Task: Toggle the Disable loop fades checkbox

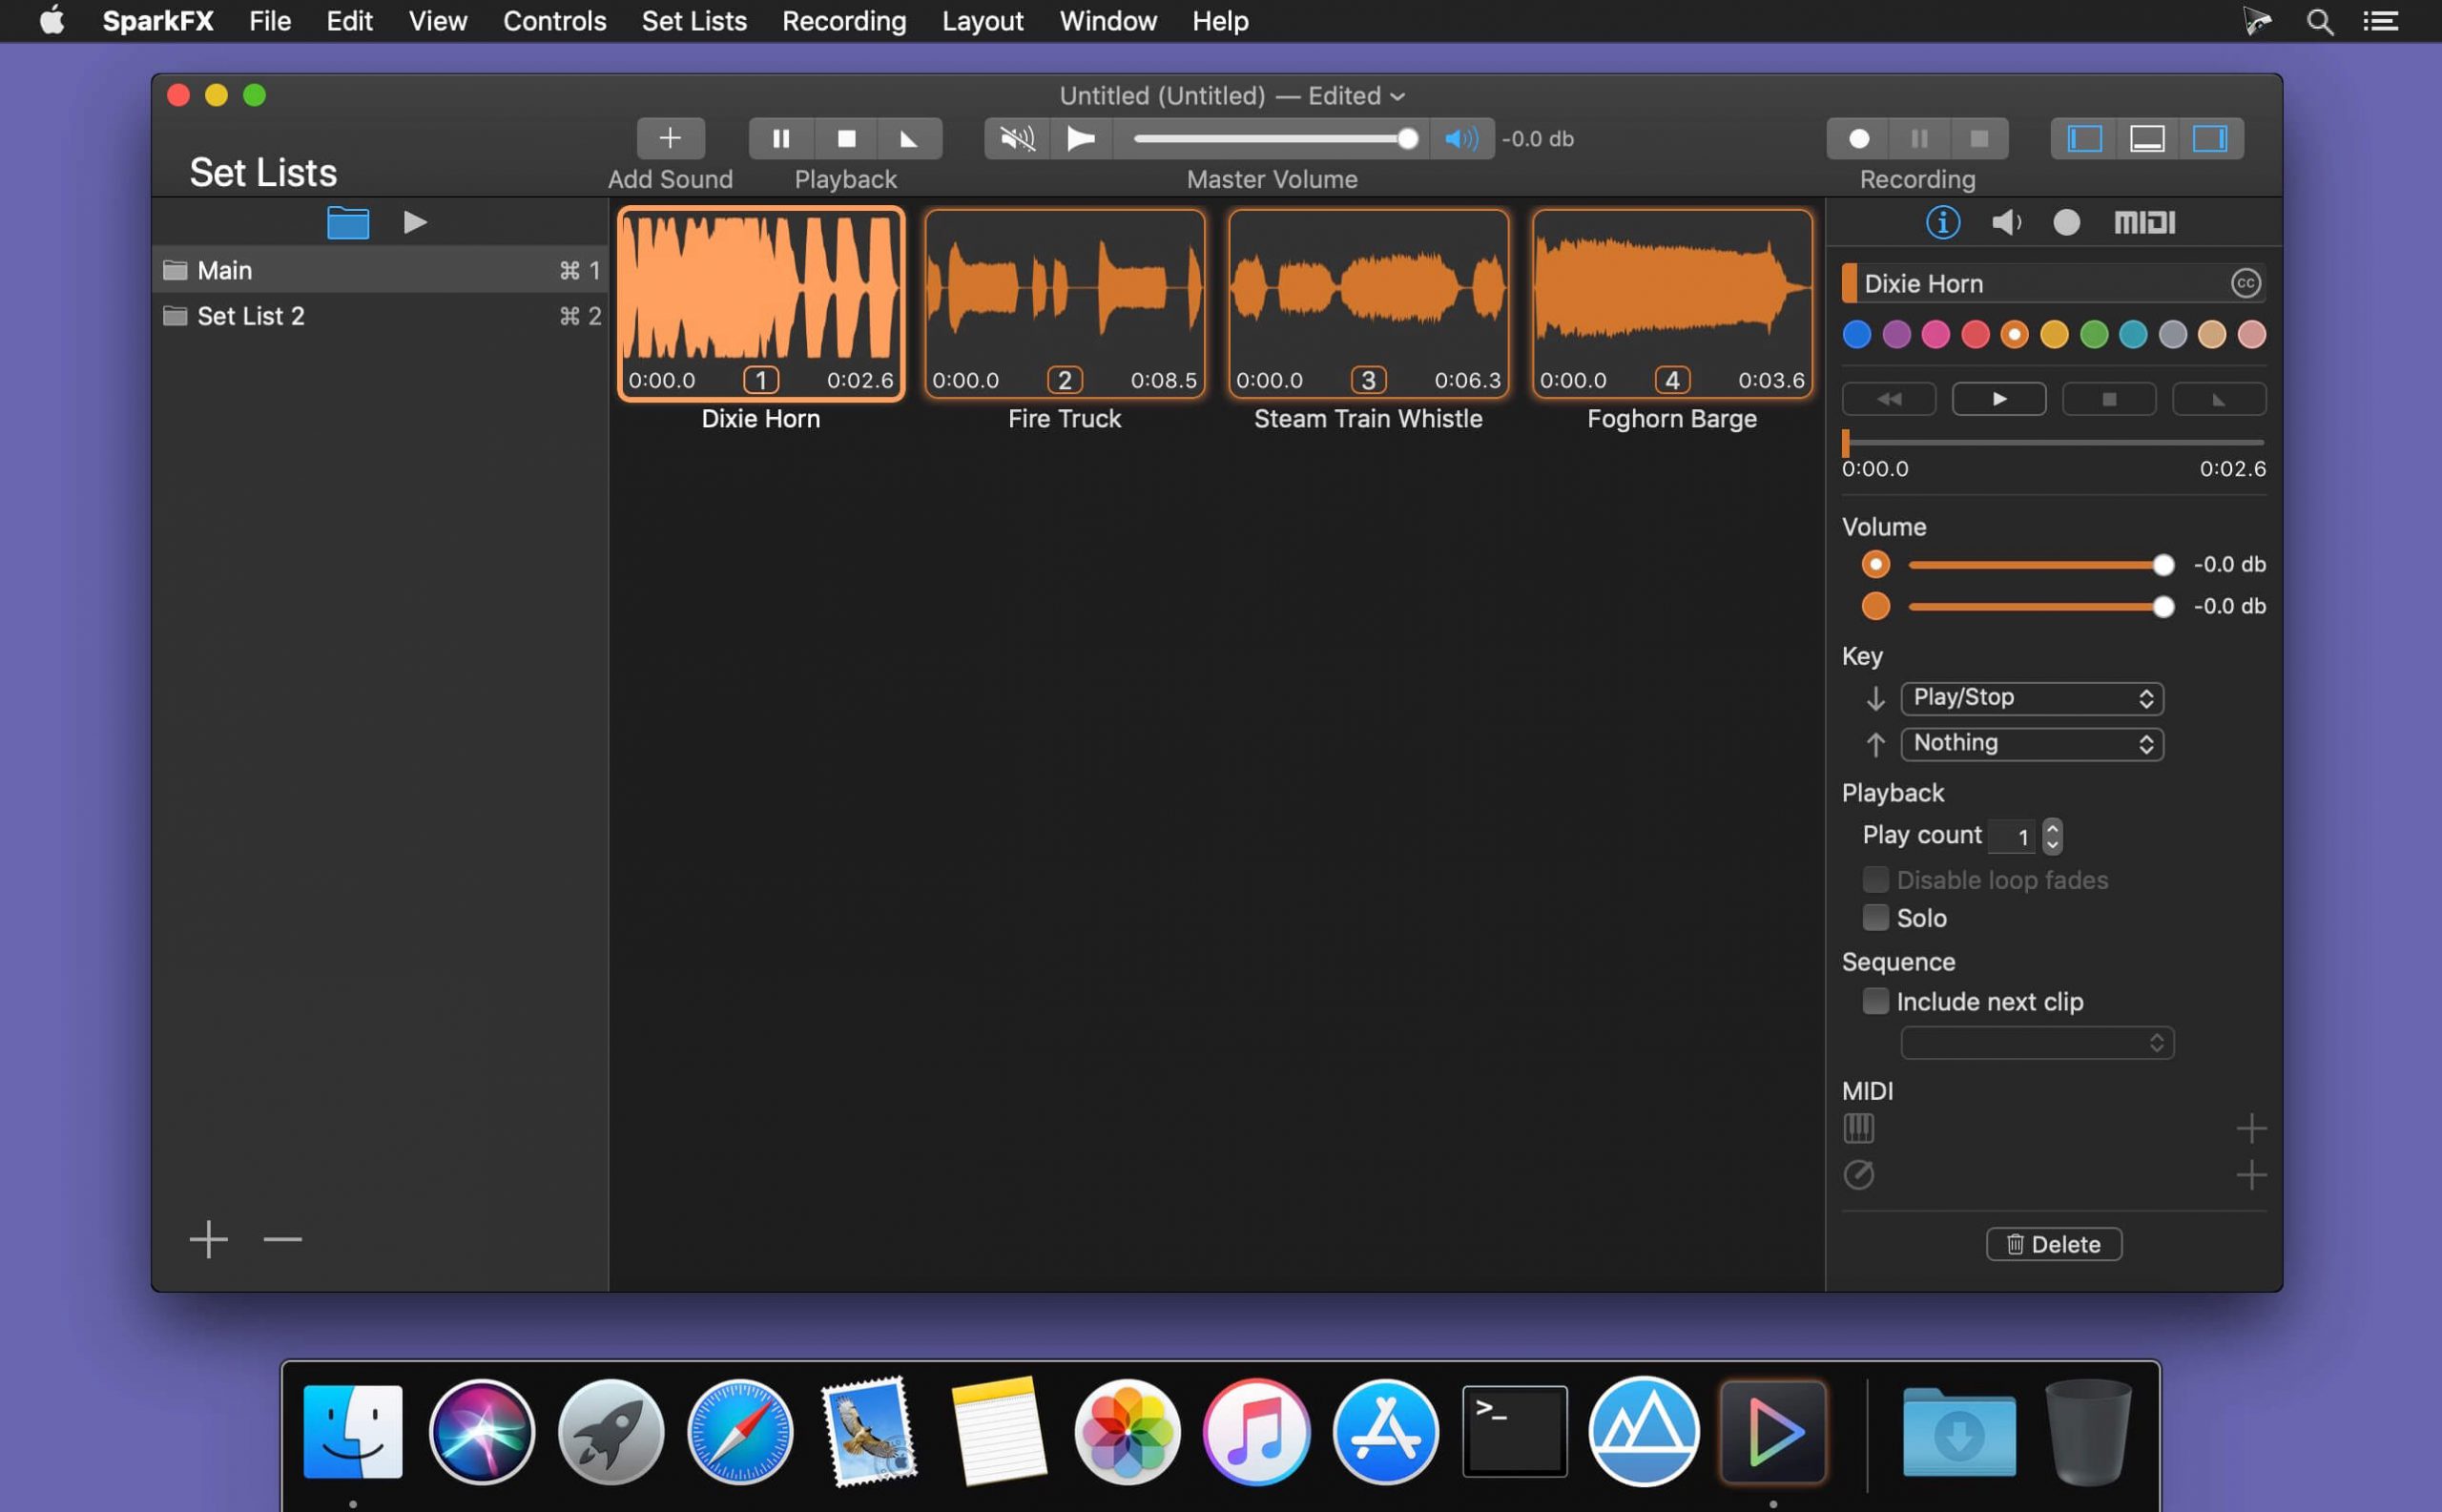Action: click(1875, 880)
